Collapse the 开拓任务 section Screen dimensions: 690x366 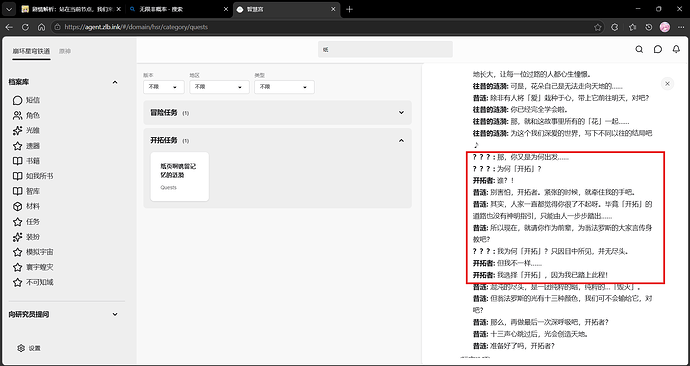401,141
